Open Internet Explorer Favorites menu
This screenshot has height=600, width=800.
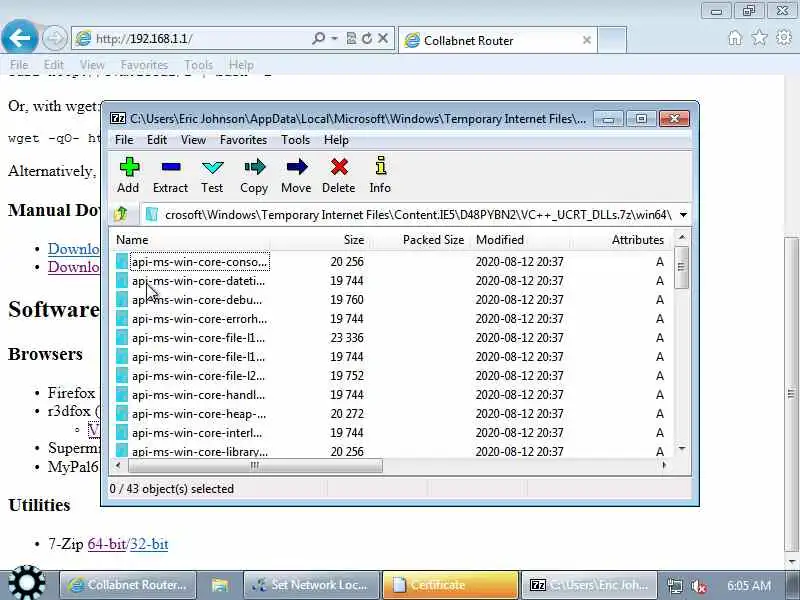tap(144, 65)
